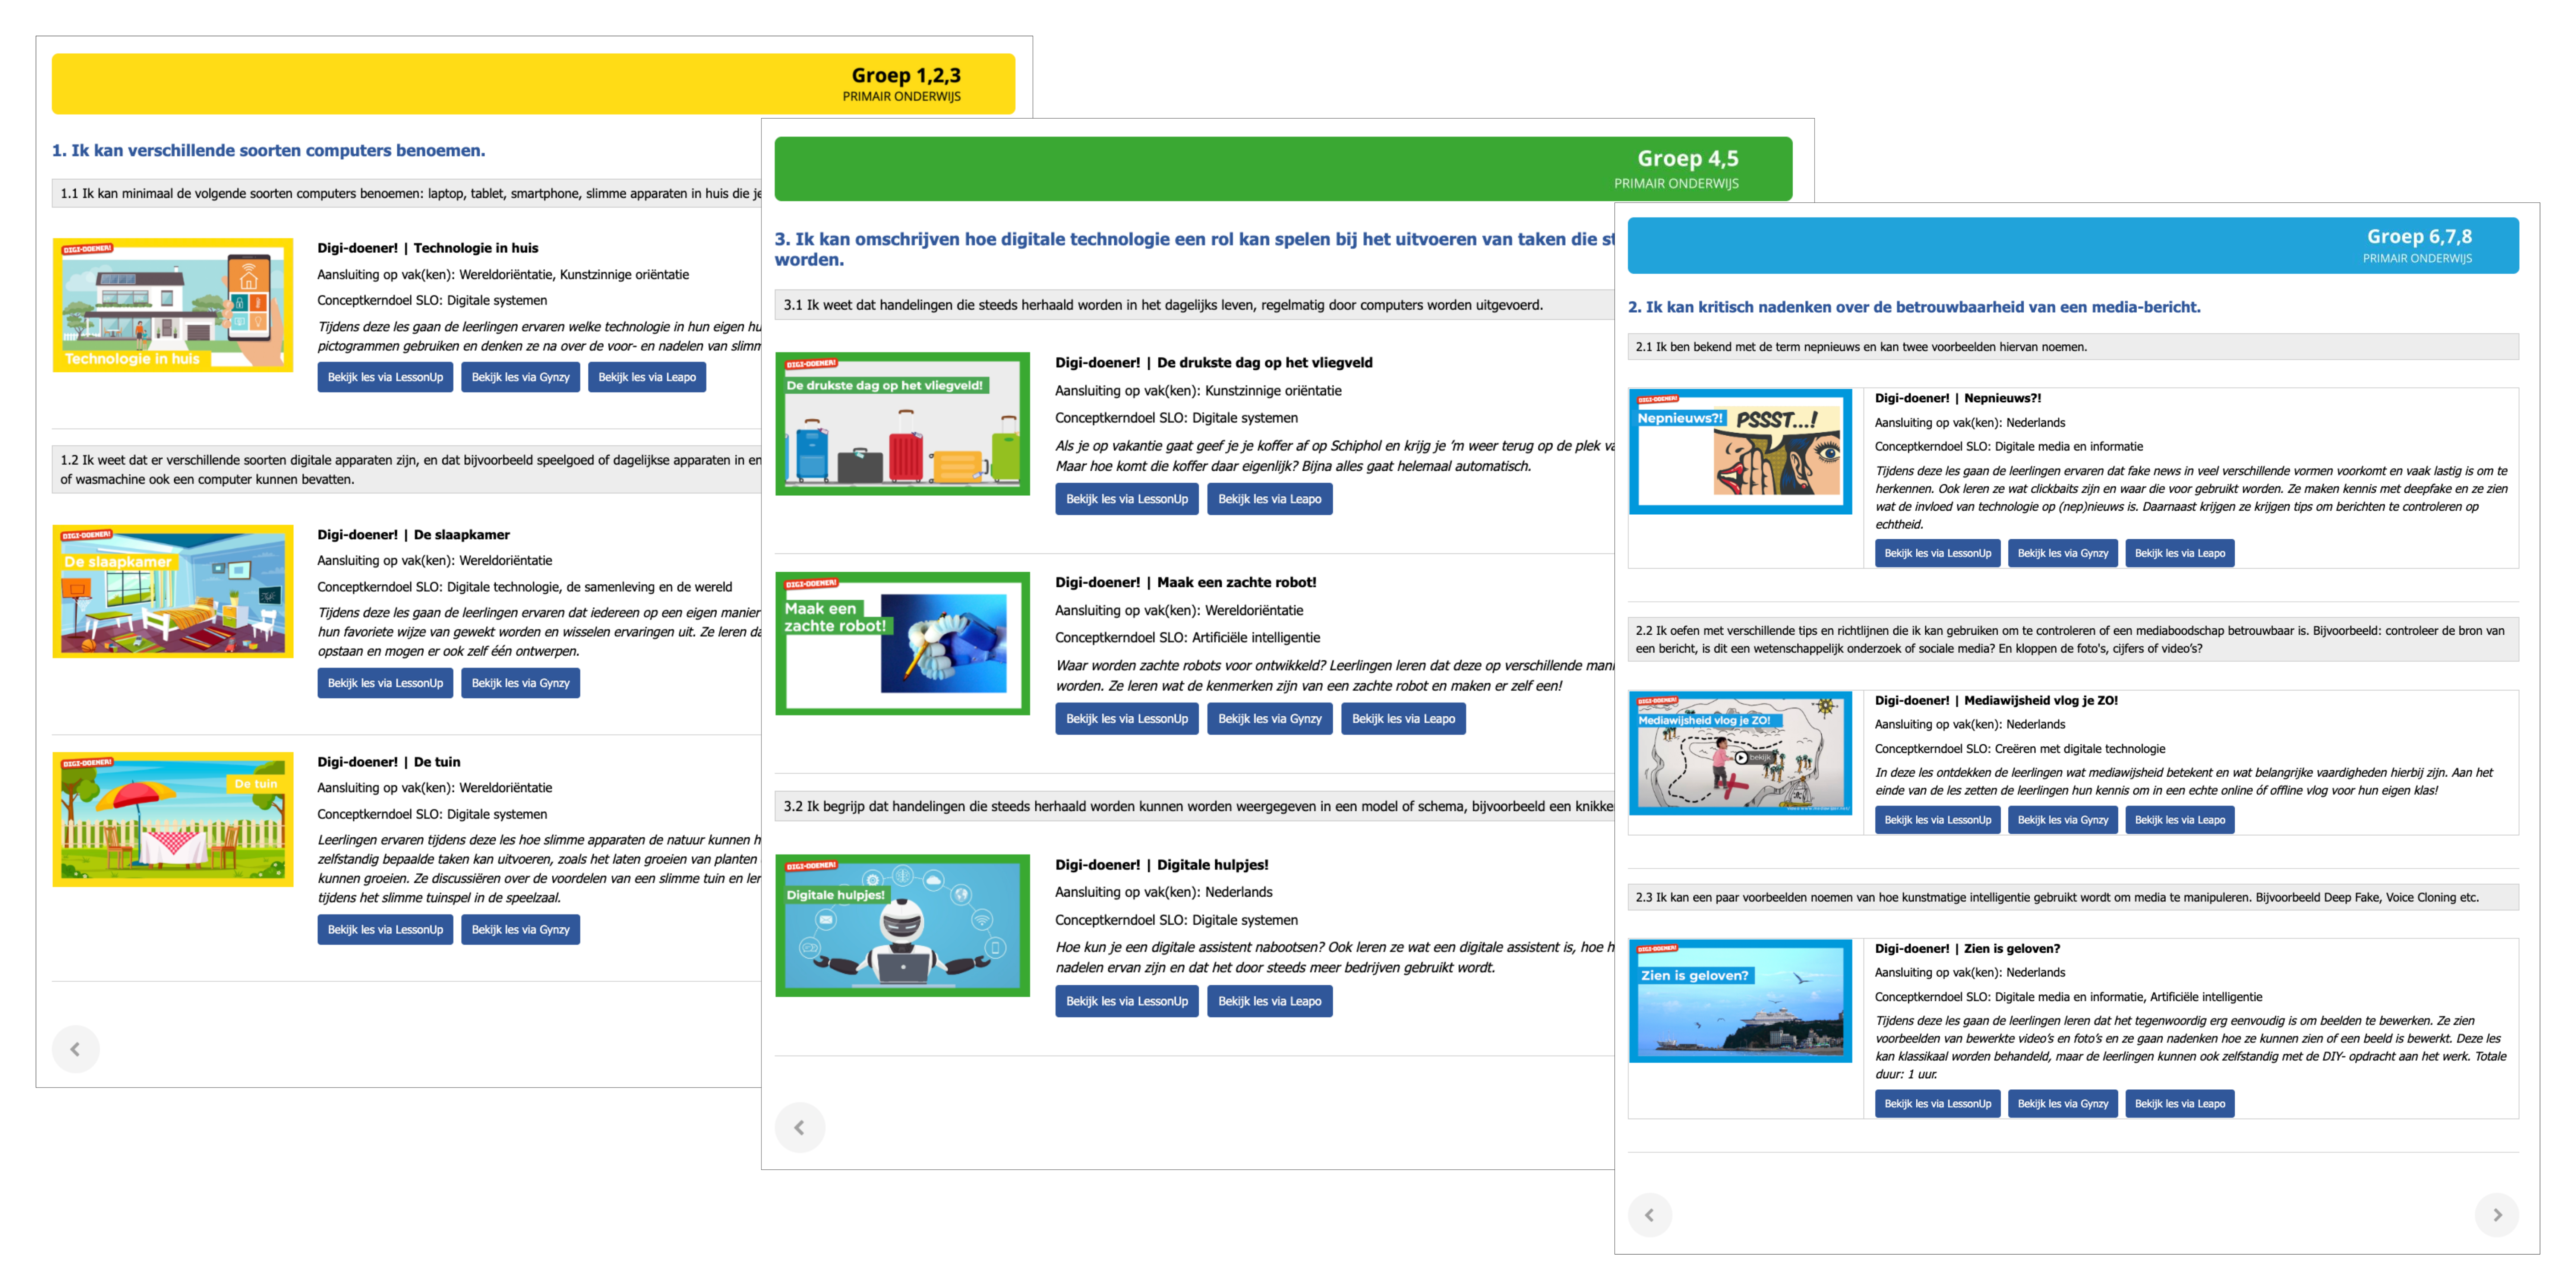View De drukste dag op het vliegveld via LessonUp
This screenshot has width=2576, height=1288.
[x=1127, y=499]
